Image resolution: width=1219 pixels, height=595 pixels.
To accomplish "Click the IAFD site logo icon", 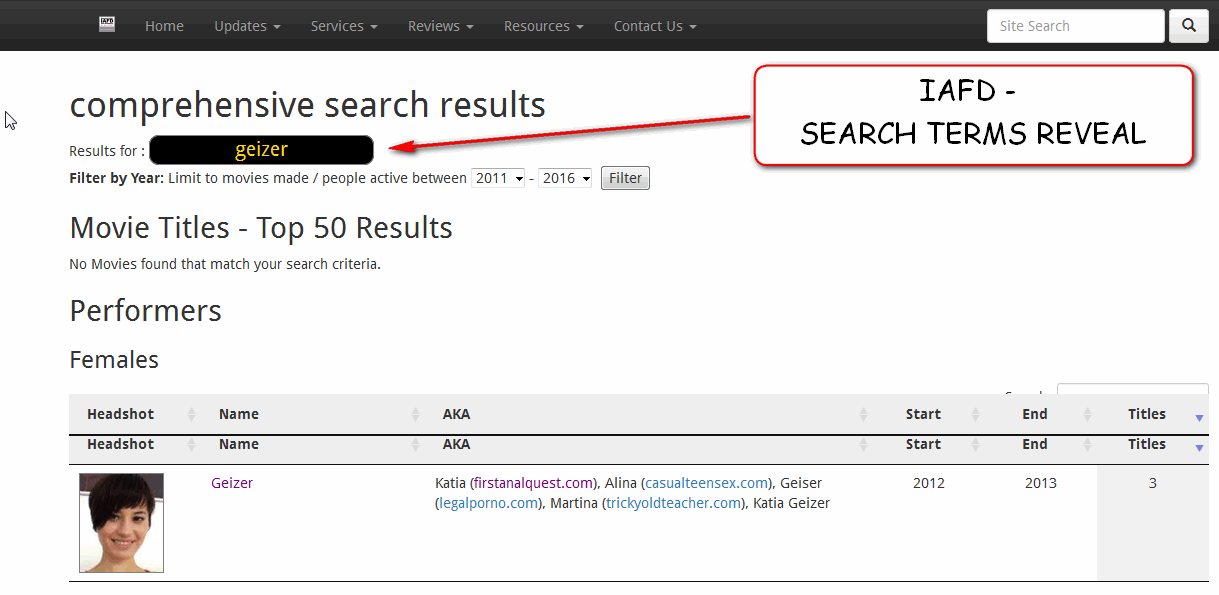I will [107, 25].
